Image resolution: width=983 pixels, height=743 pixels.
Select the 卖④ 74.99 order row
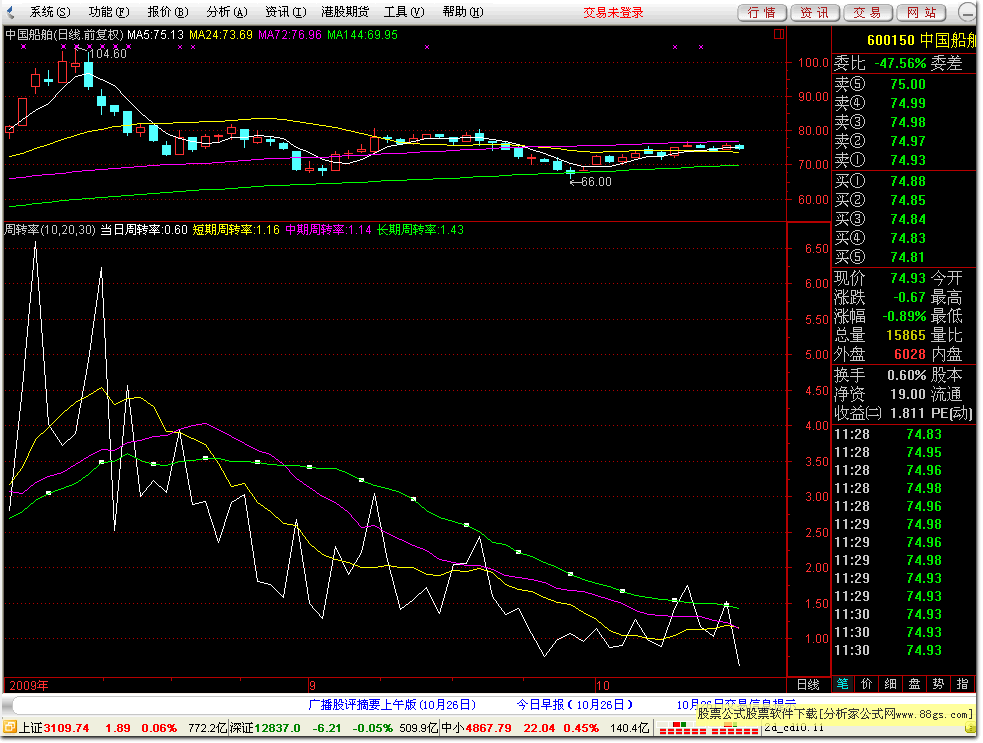904,103
